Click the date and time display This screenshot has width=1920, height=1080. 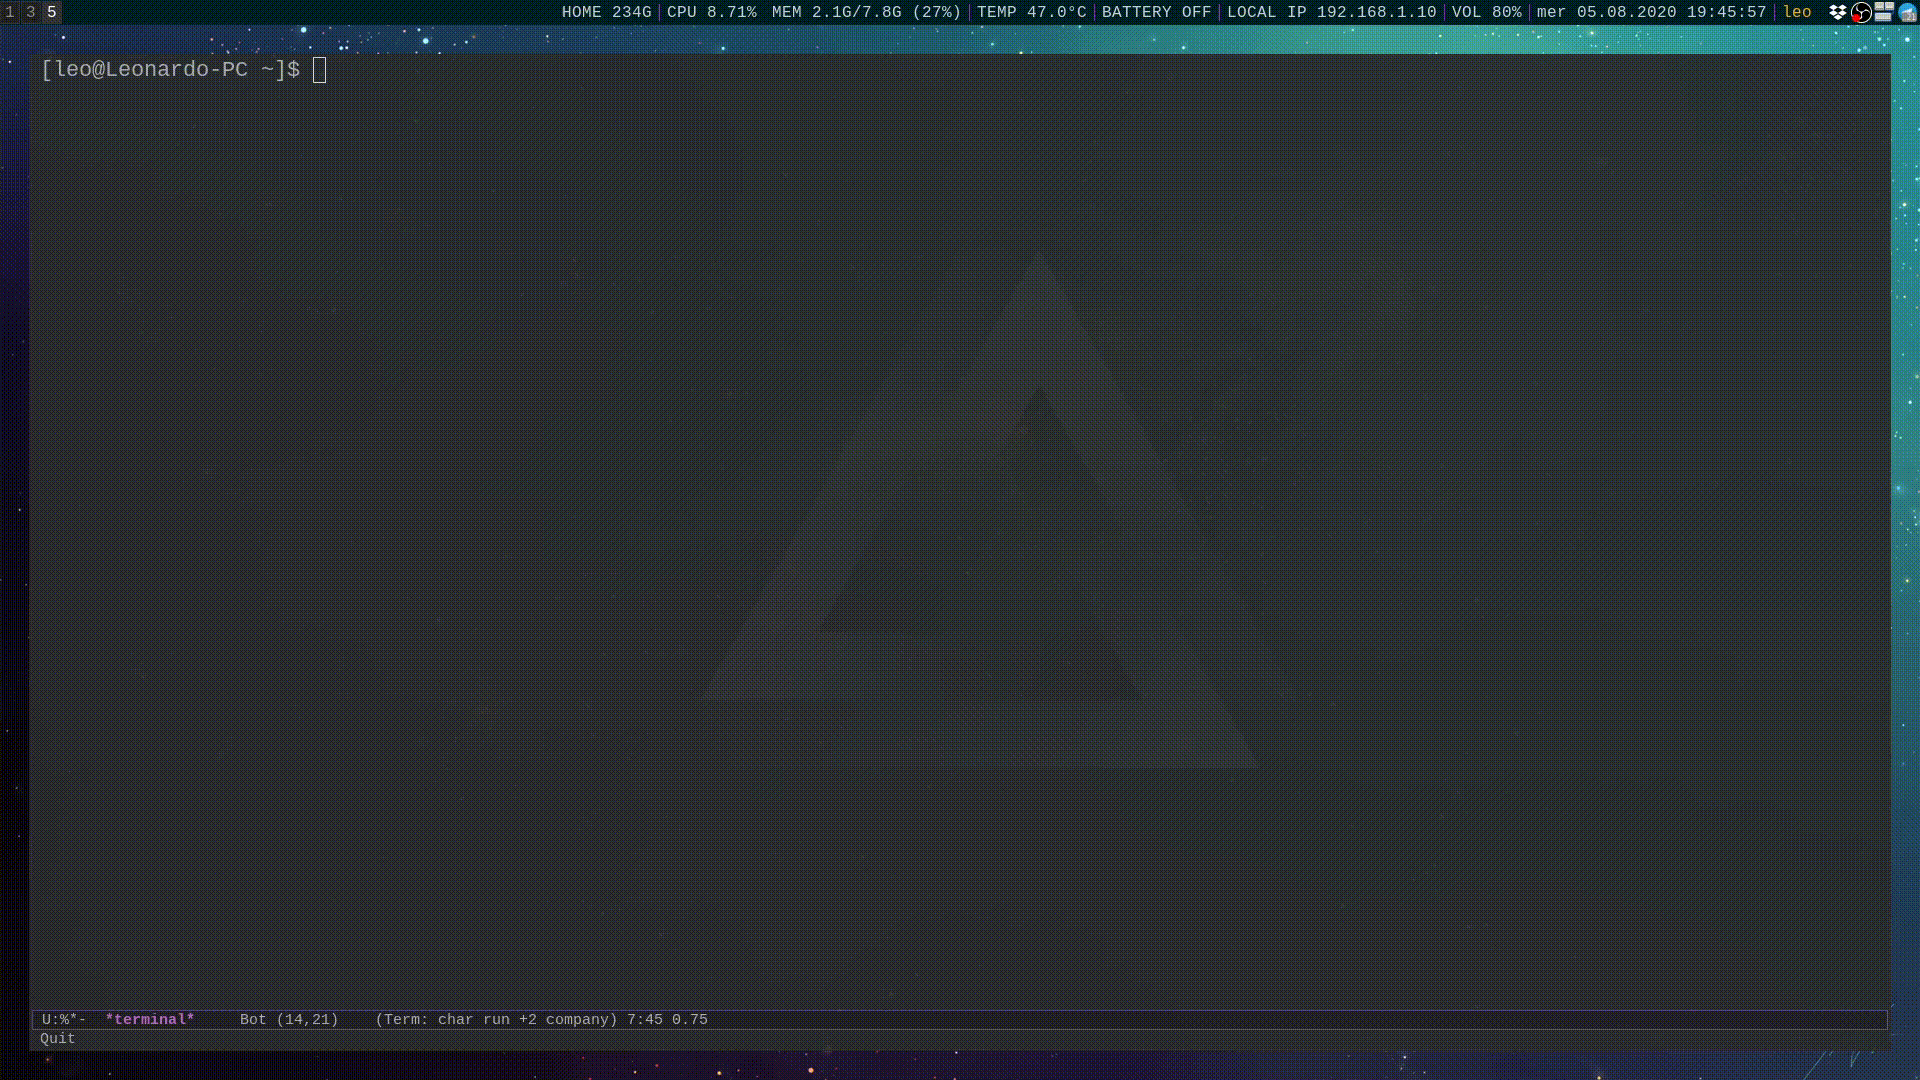pos(1651,12)
